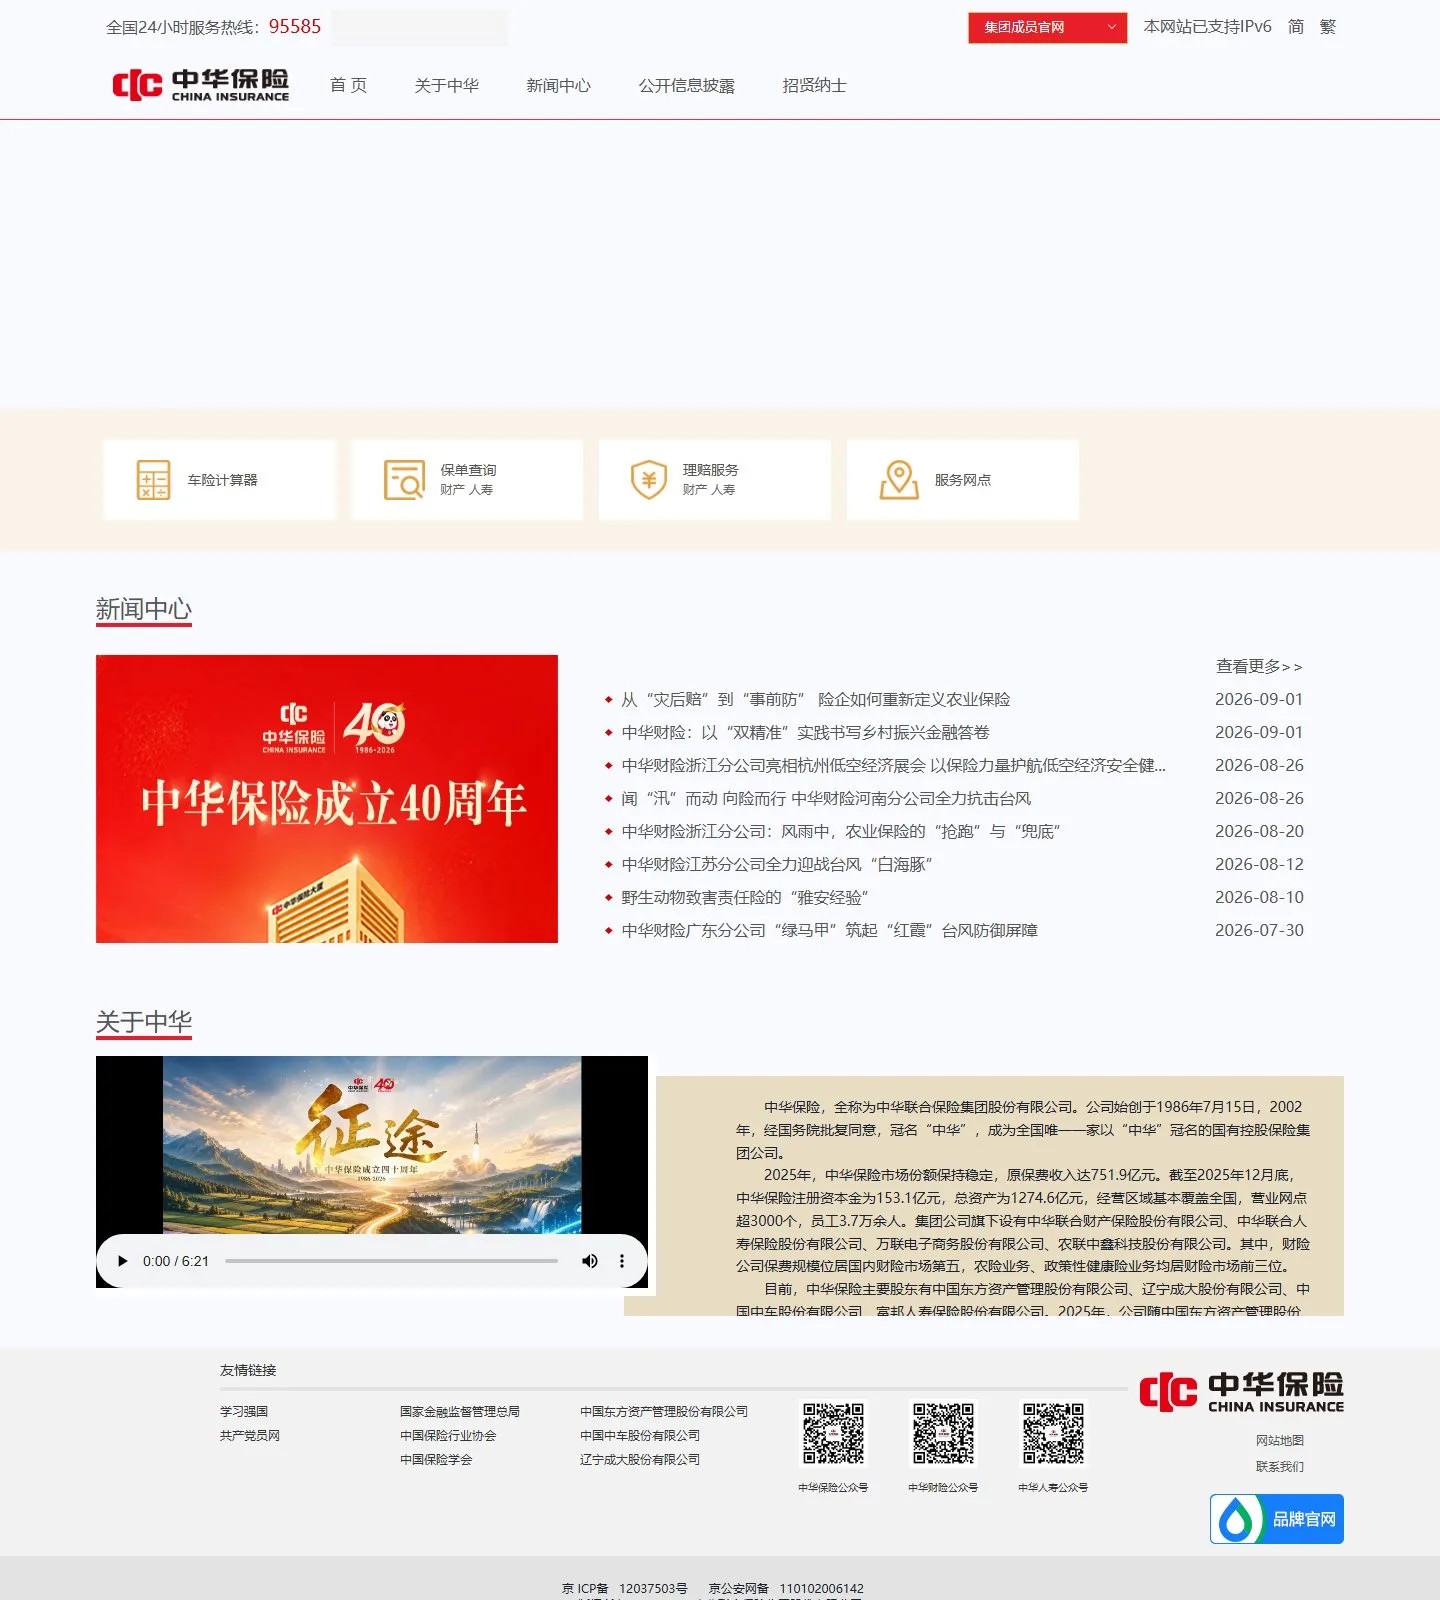The width and height of the screenshot is (1440, 1600).
Task: Open 中国保险学会 link
Action: click(436, 1459)
